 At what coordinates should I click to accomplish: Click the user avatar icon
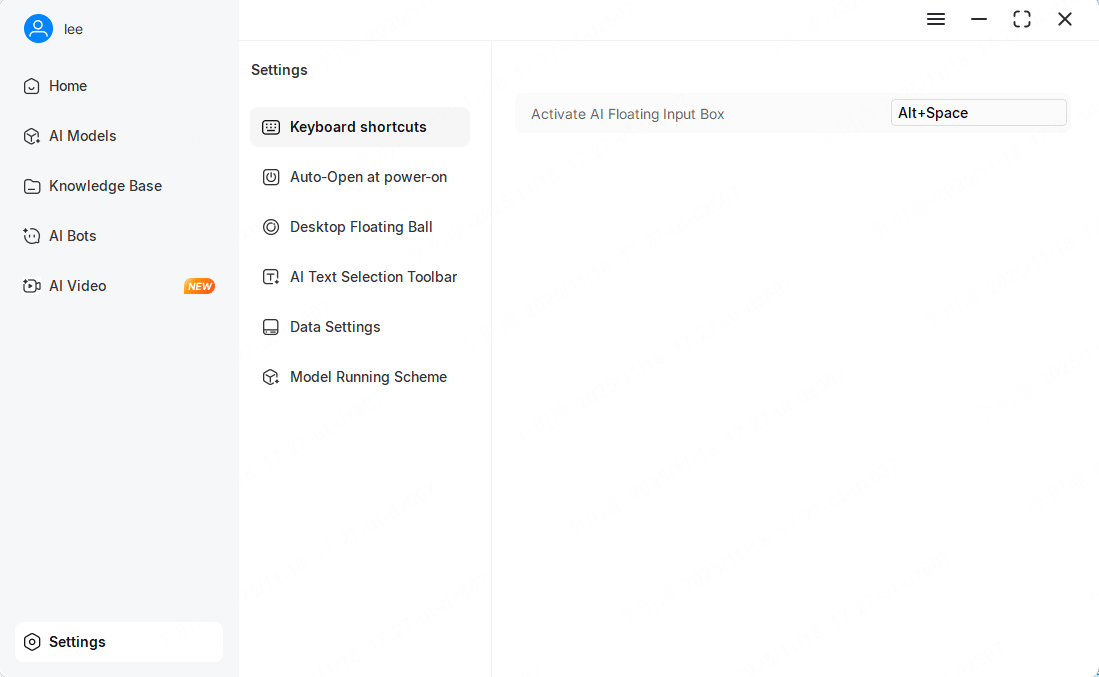pyautogui.click(x=38, y=29)
